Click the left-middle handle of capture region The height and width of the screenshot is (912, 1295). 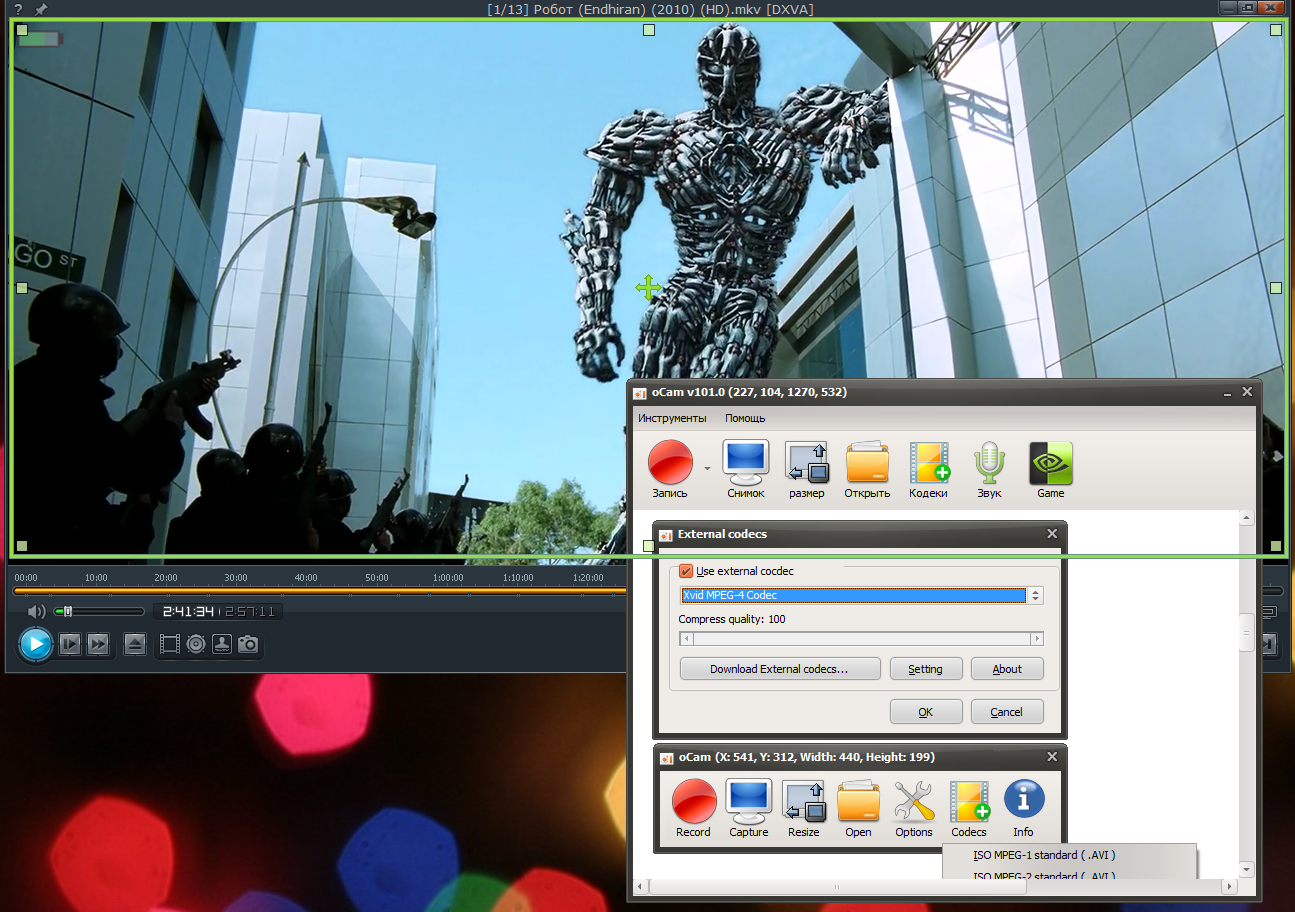pyautogui.click(x=22, y=288)
